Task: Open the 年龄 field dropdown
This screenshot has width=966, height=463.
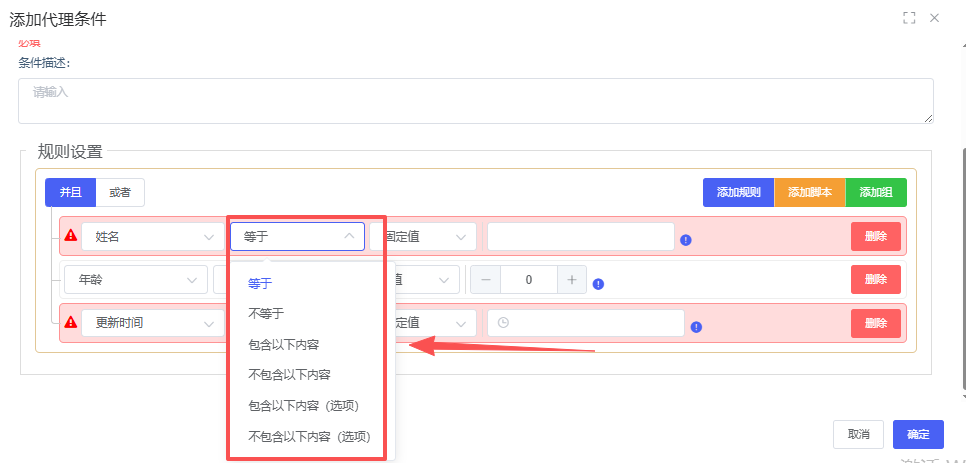Action: click(x=136, y=280)
